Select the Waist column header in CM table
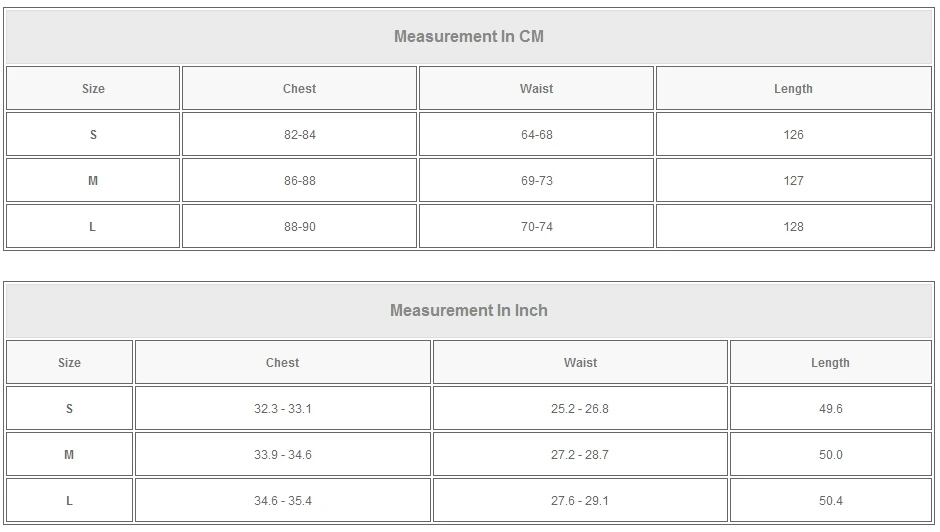Screen dimensions: 940x532 click(x=536, y=89)
